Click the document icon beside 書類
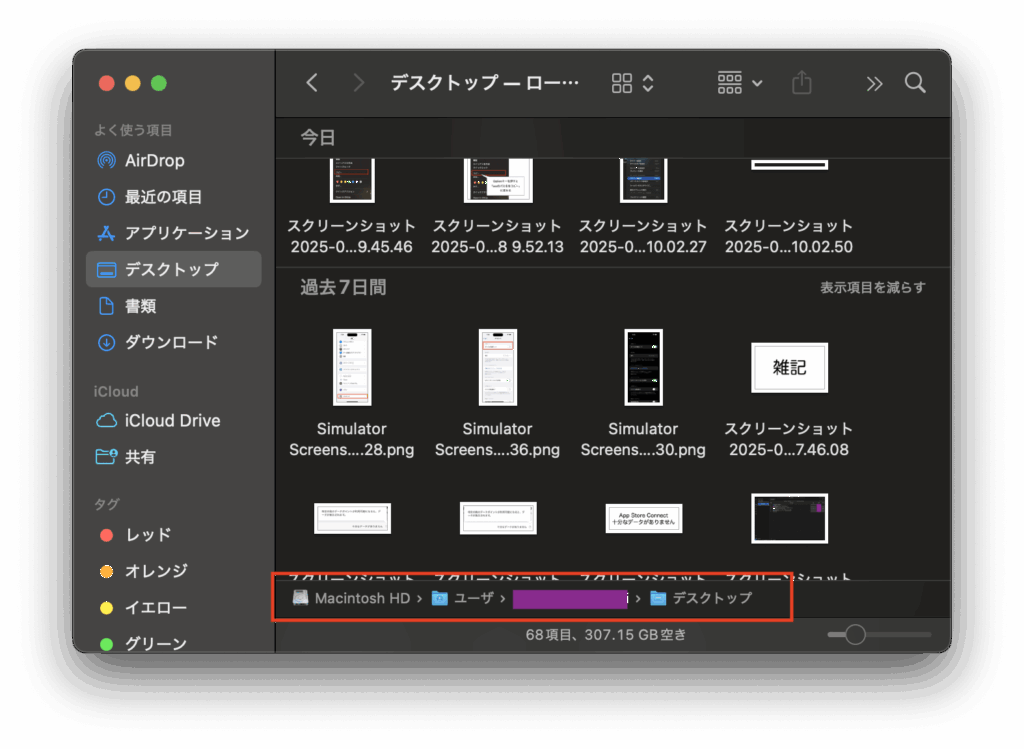This screenshot has height=749, width=1024. click(106, 306)
